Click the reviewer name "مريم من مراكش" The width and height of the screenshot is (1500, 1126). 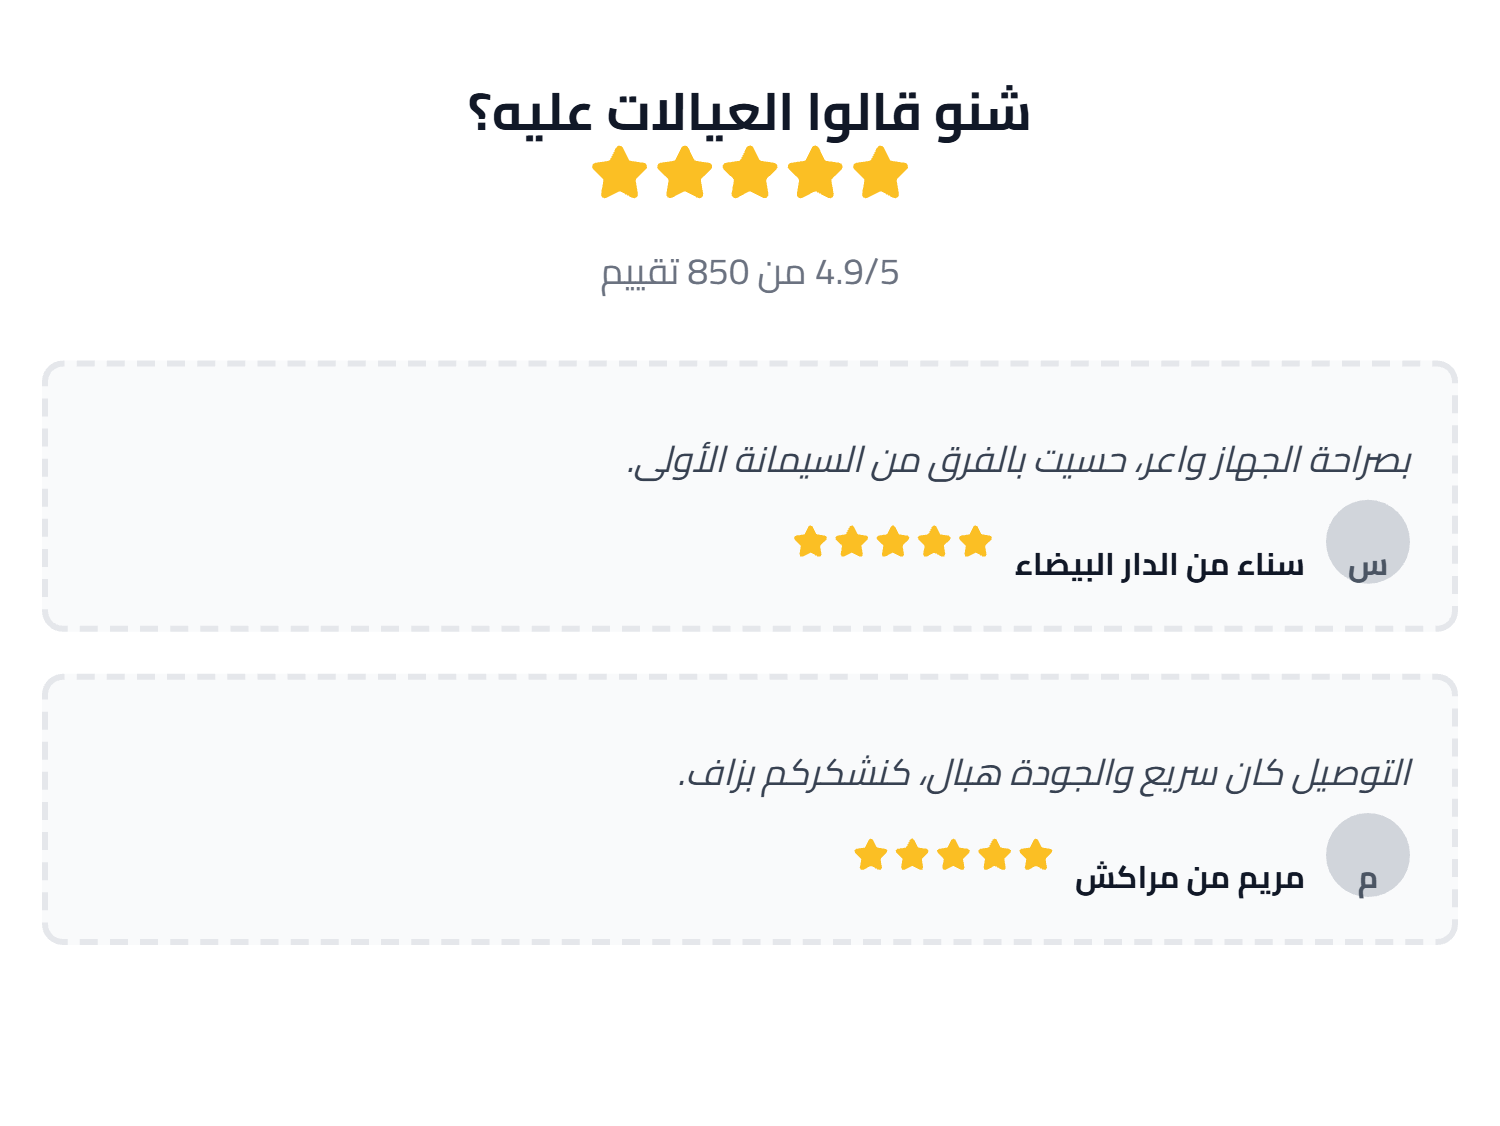(x=1189, y=879)
